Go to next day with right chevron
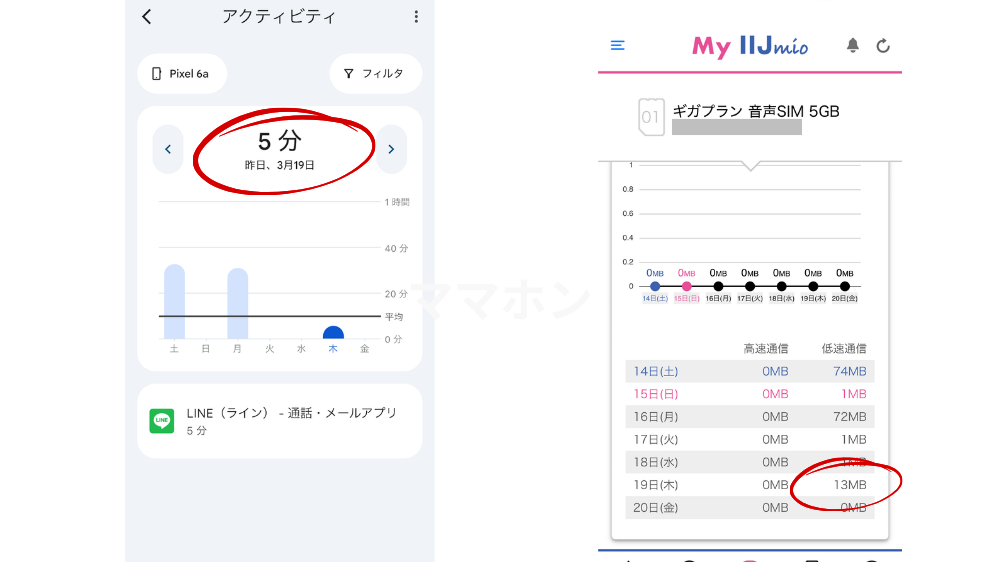1000x562 pixels. (391, 149)
